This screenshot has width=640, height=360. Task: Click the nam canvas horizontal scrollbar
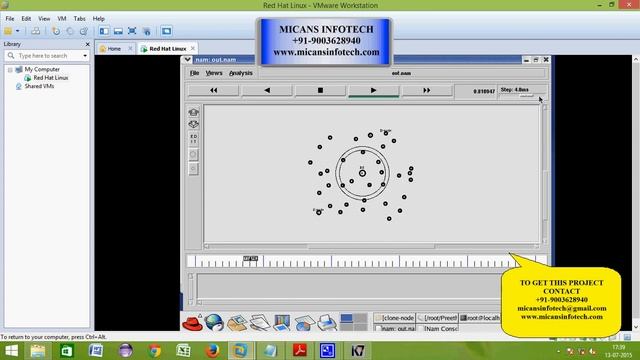[371, 247]
